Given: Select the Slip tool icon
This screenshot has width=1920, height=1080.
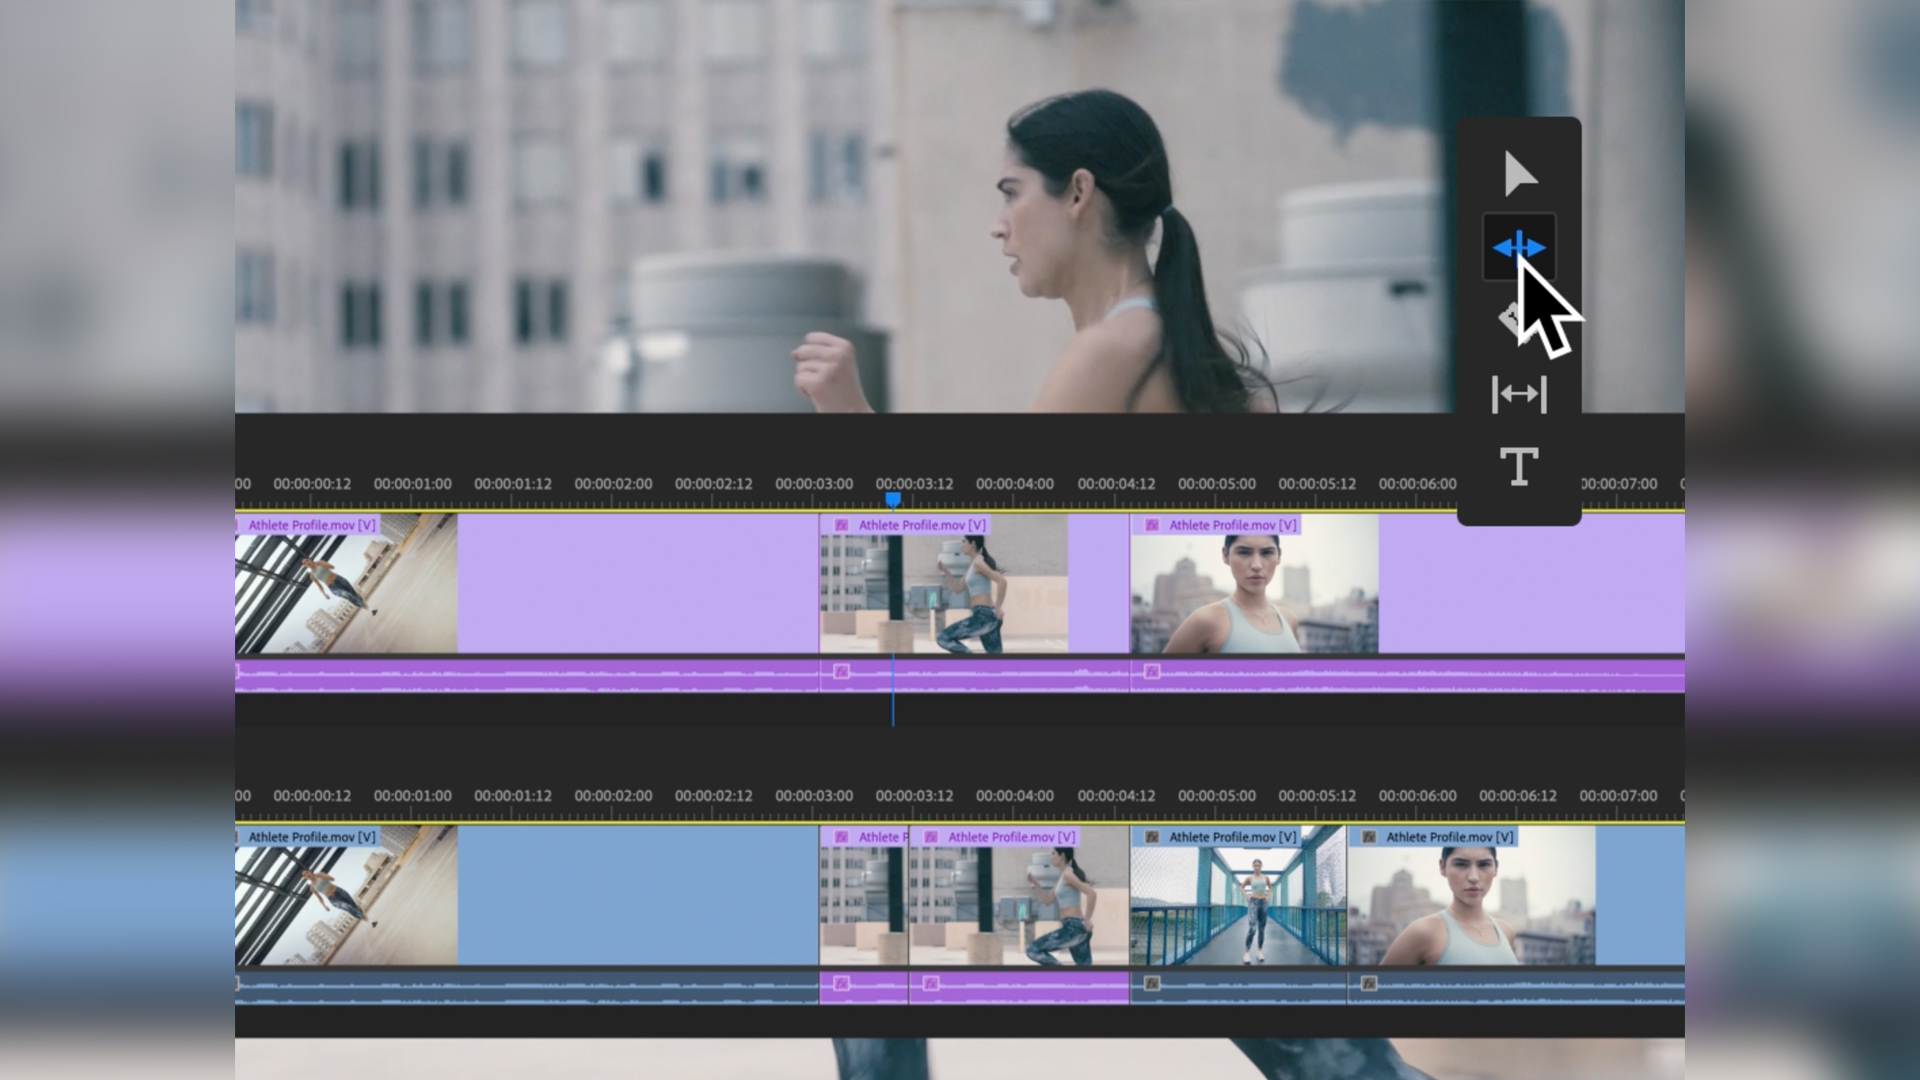Looking at the screenshot, I should pyautogui.click(x=1518, y=394).
